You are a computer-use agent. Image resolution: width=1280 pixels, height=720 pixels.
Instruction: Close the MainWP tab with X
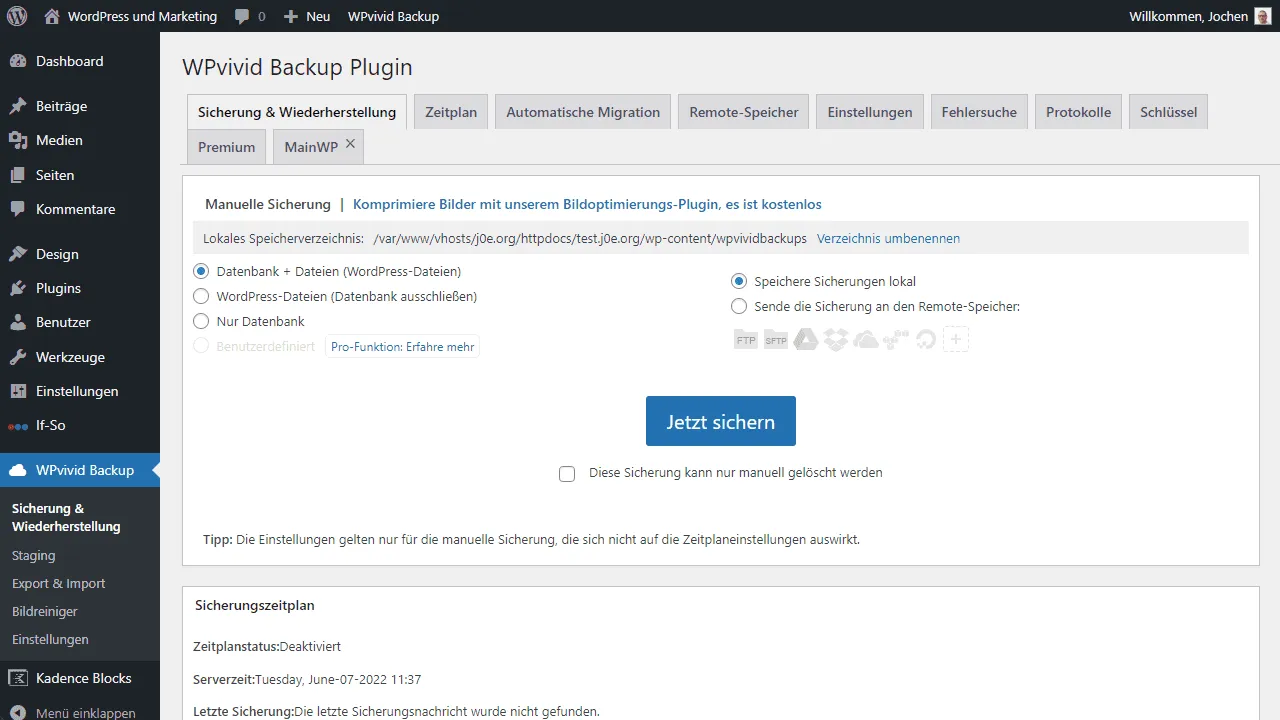coord(350,144)
